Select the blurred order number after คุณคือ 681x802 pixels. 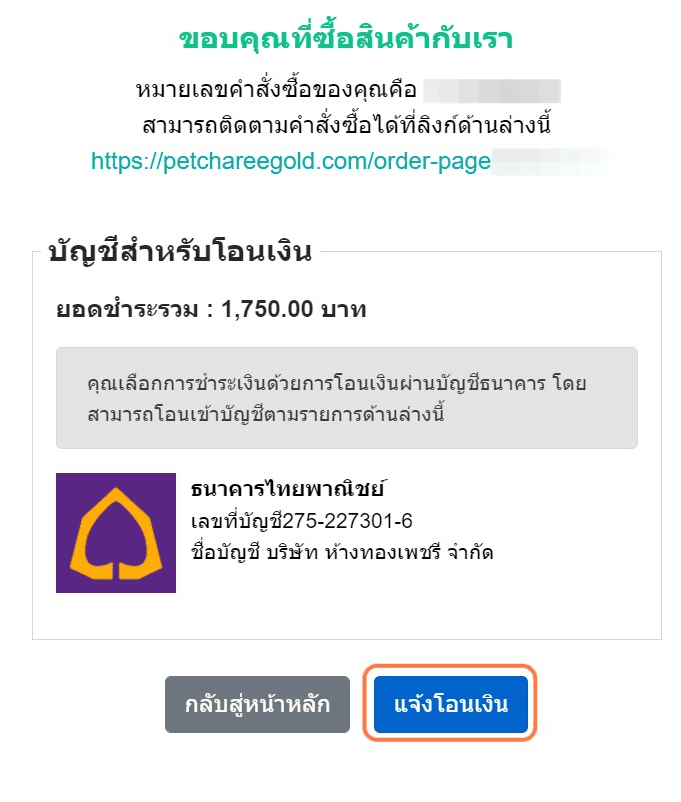492,91
